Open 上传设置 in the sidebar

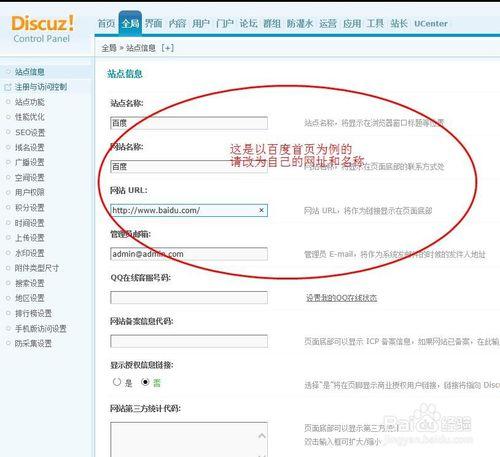(x=30, y=238)
